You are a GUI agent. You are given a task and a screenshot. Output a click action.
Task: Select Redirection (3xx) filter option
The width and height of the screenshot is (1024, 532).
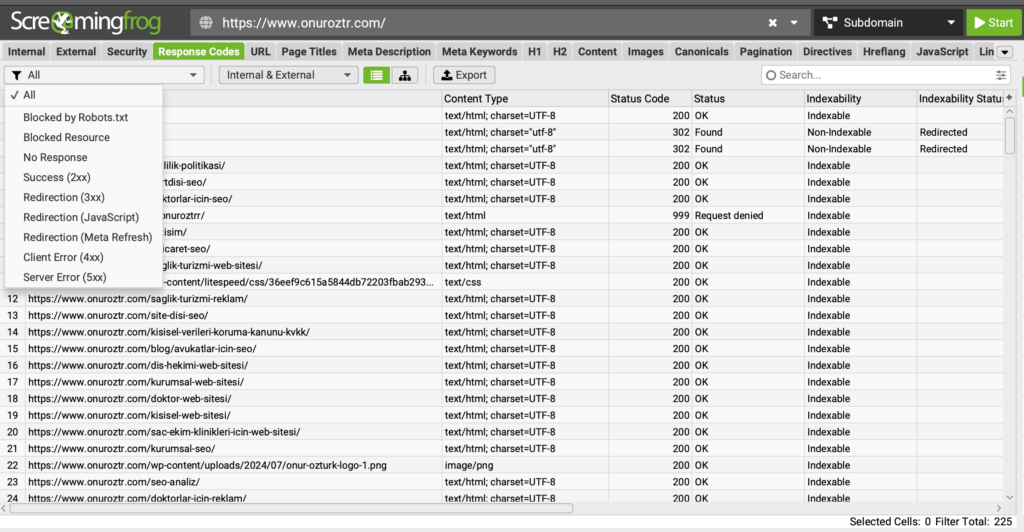tap(63, 197)
